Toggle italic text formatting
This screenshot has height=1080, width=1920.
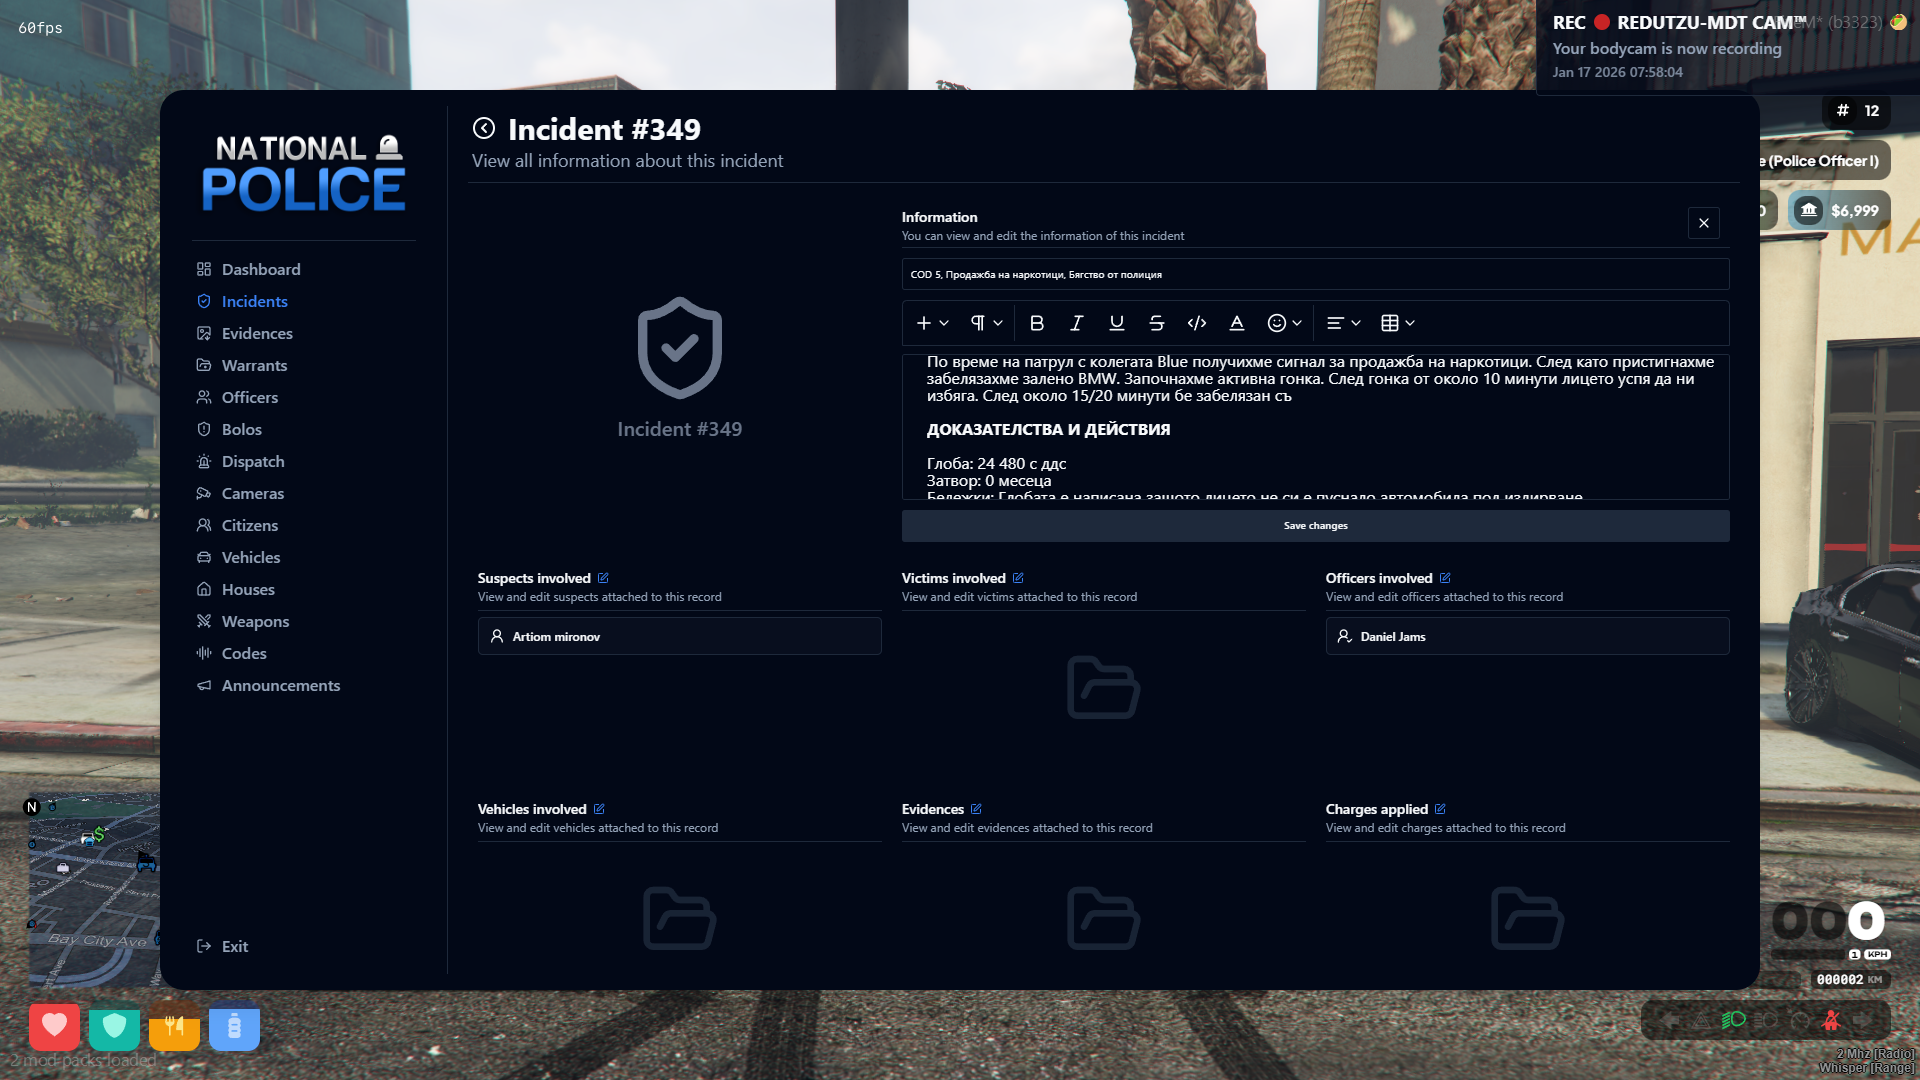click(x=1077, y=323)
